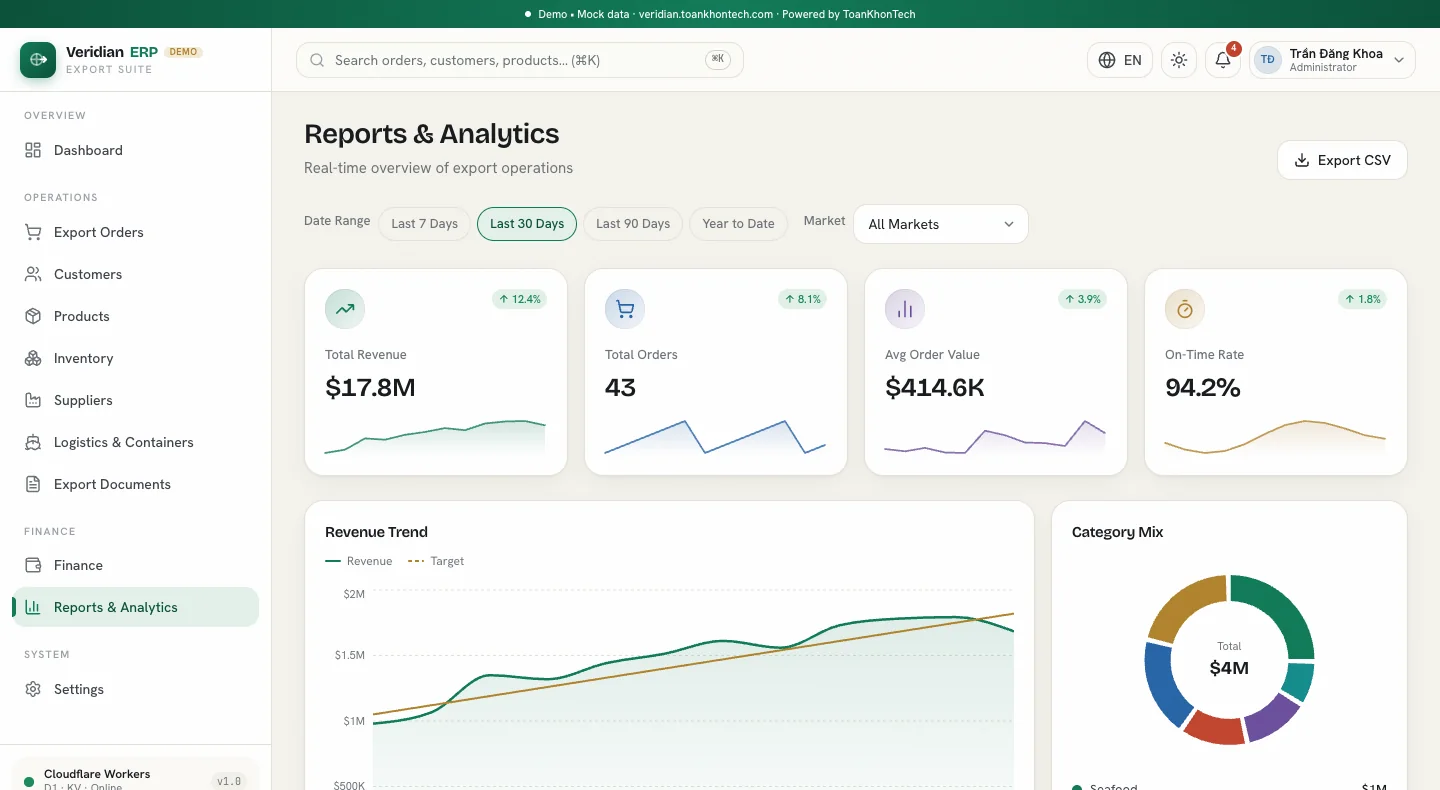Click the Finance wallet icon

pos(33,565)
